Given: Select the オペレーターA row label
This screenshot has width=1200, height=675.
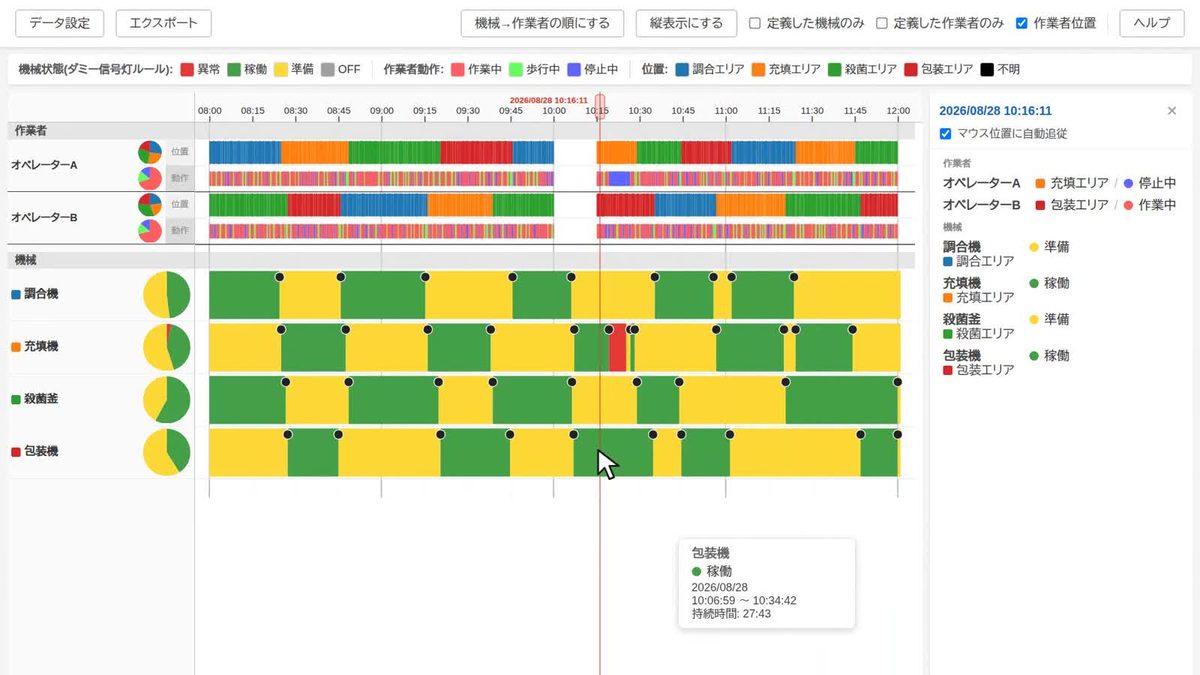Looking at the screenshot, I should click(x=44, y=165).
